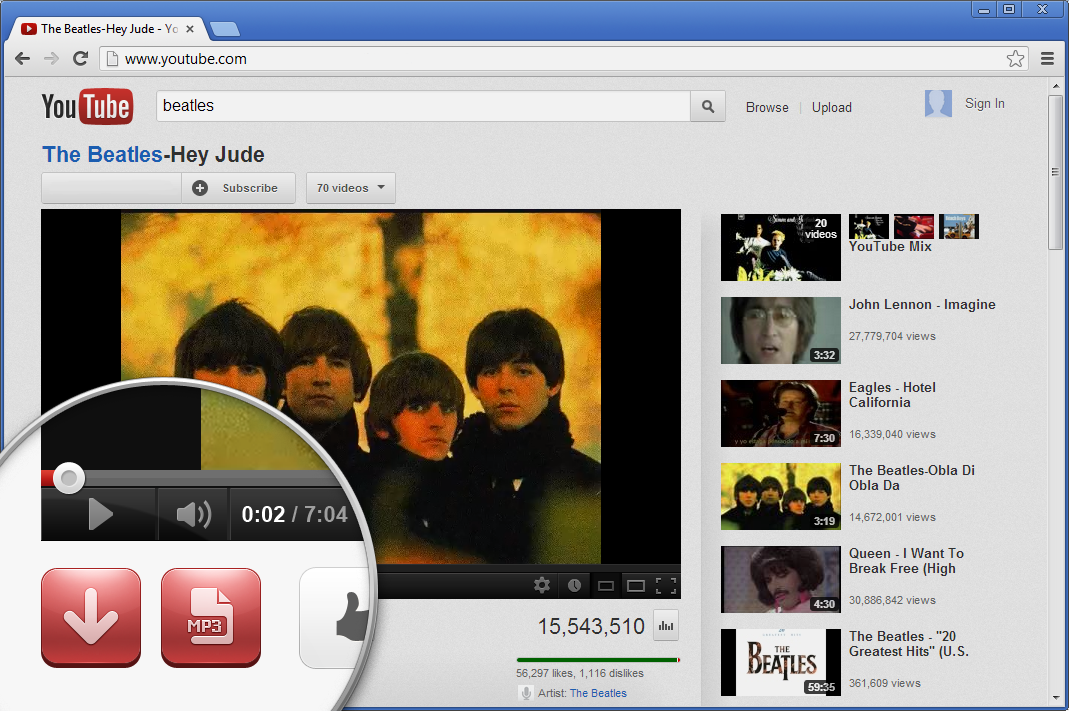
Task: Click the scrollbar up arrow
Action: [1055, 87]
